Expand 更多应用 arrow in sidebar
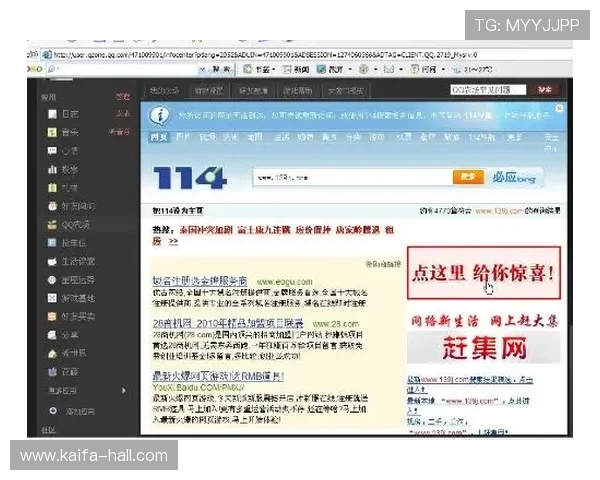 coord(124,391)
